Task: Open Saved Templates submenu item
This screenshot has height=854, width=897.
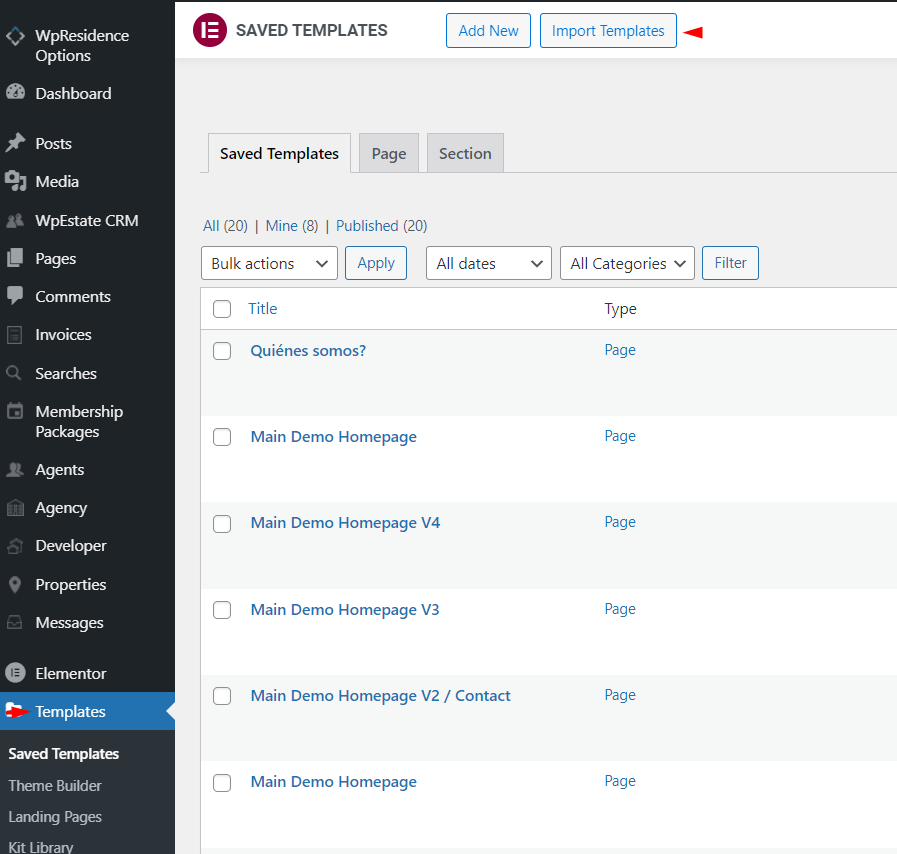Action: click(63, 754)
